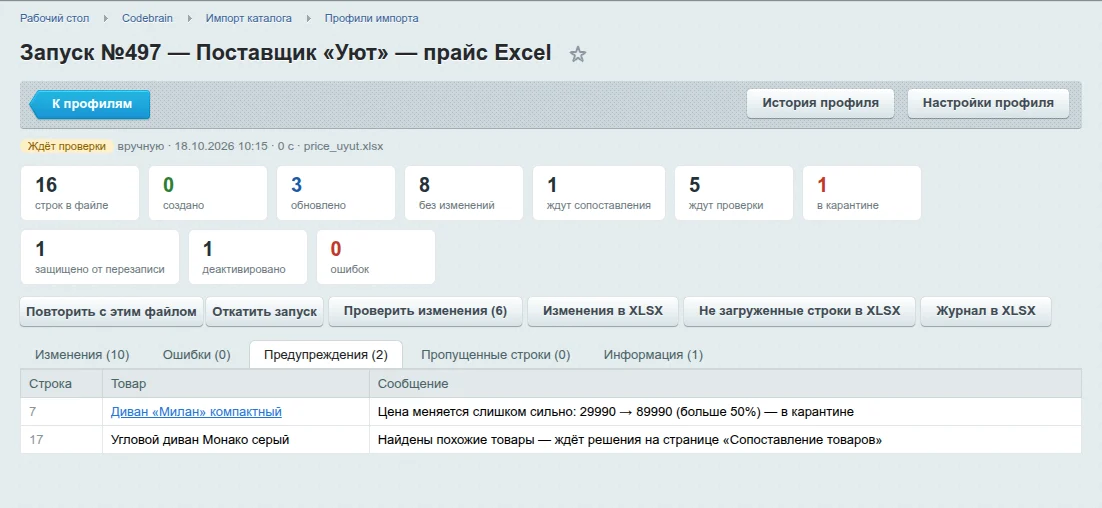Click row number 7 cell

61,412
